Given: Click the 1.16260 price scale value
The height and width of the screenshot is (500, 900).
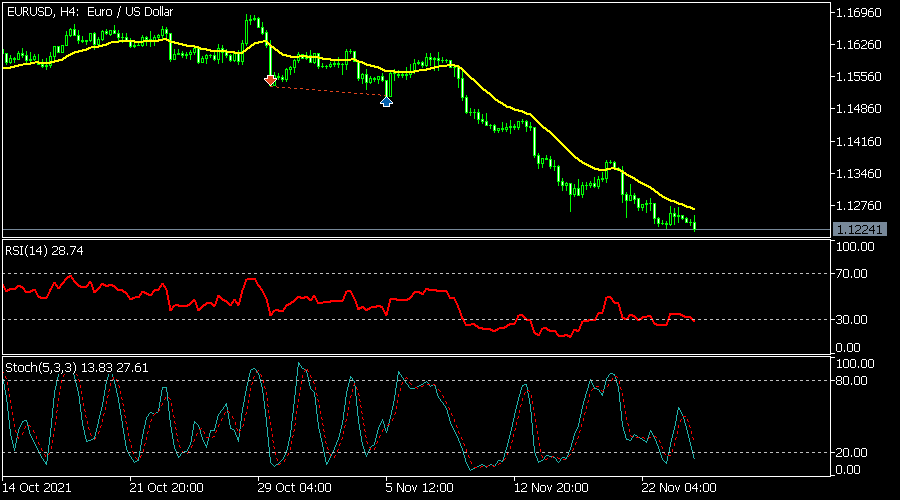Looking at the screenshot, I should (859, 45).
